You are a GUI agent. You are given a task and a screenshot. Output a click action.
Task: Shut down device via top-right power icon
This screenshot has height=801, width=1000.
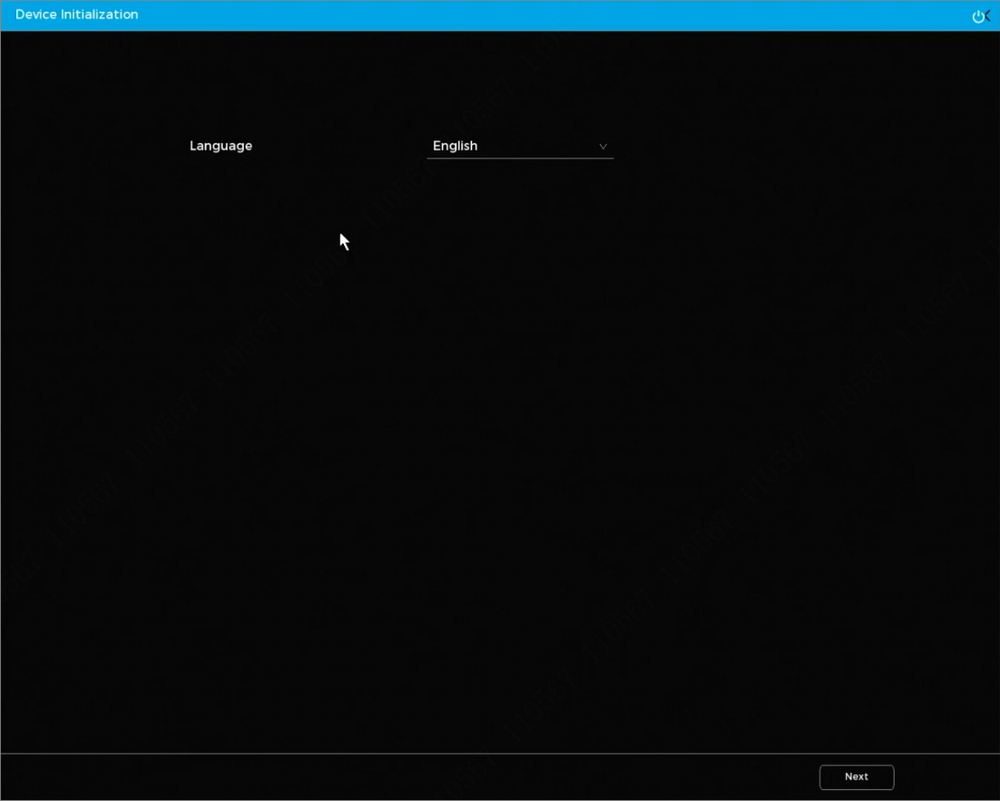click(979, 16)
